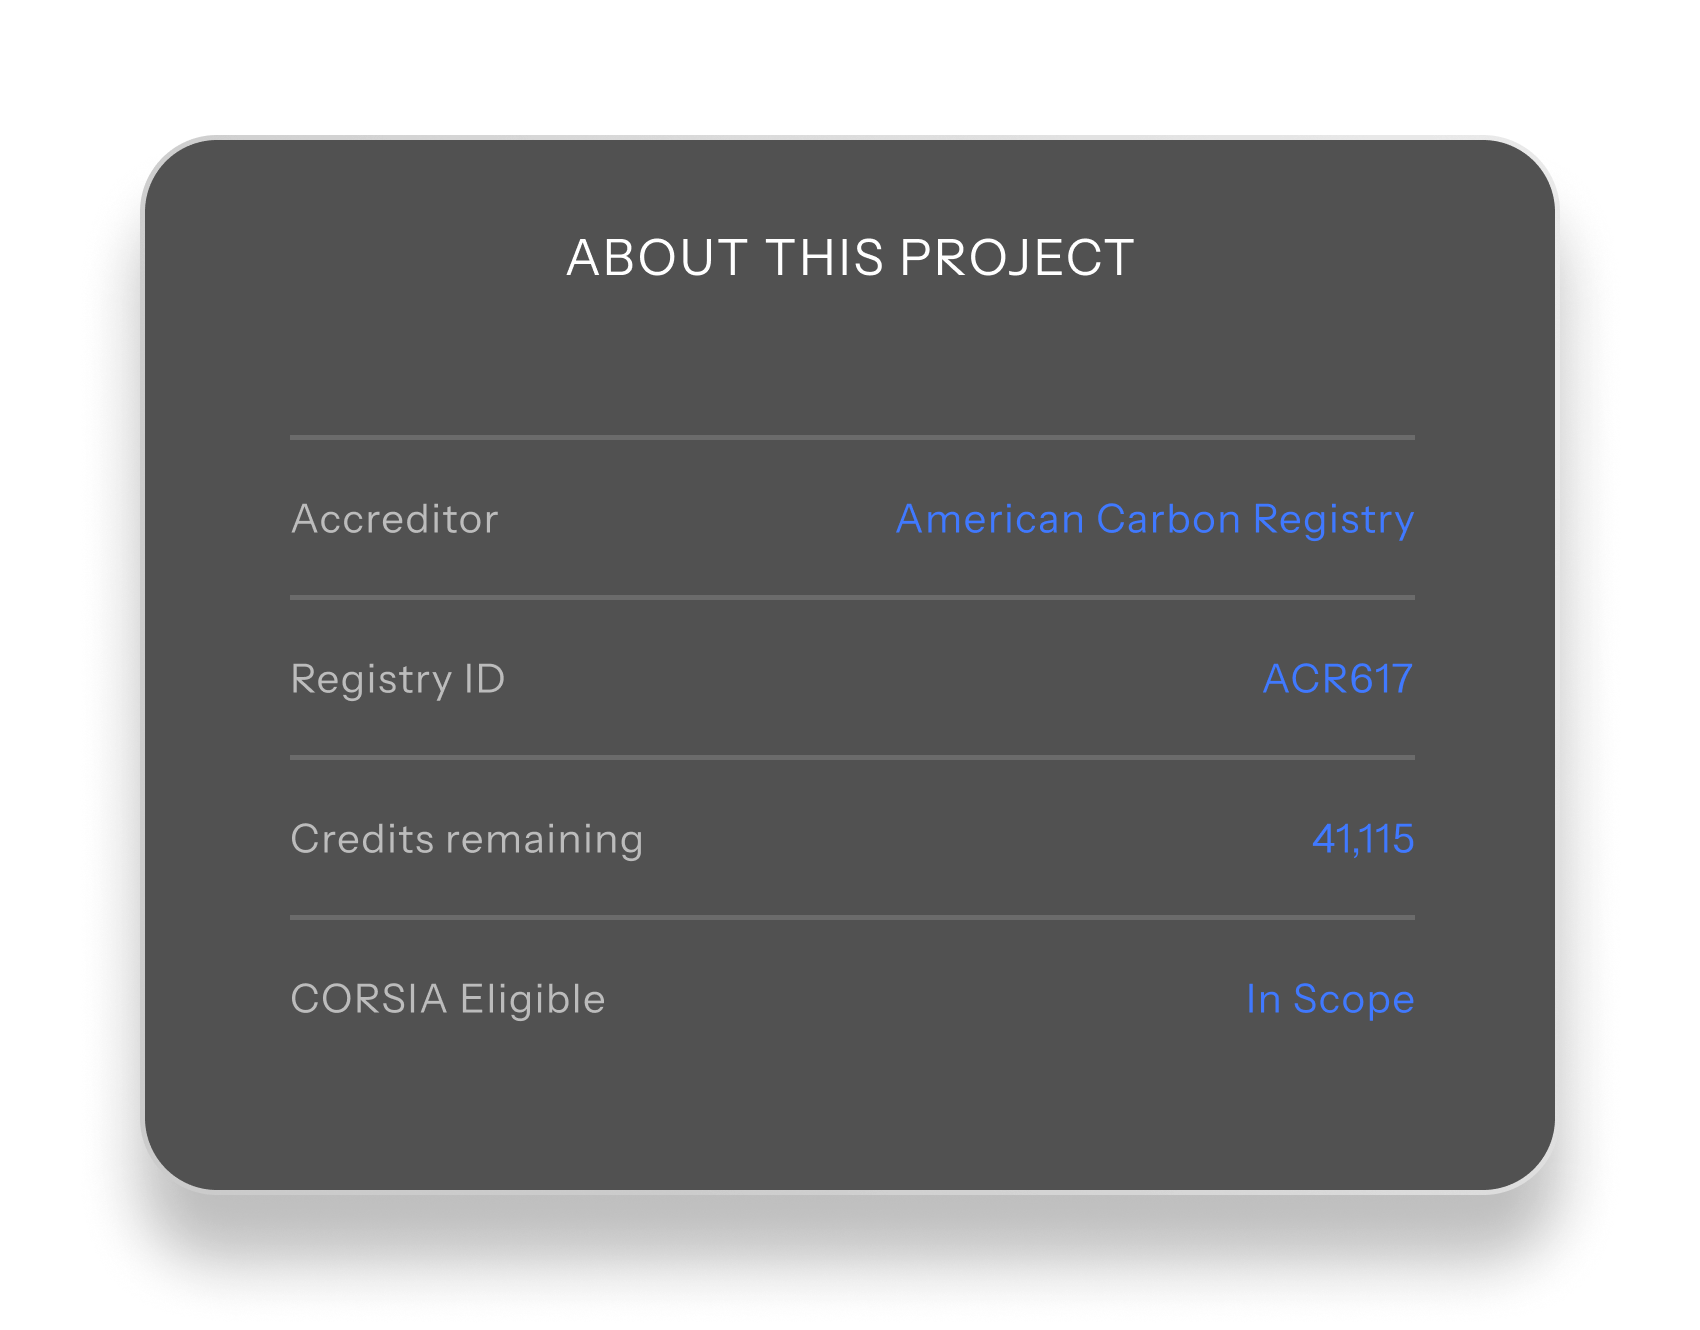Click the word American in accreditor link

tap(990, 519)
